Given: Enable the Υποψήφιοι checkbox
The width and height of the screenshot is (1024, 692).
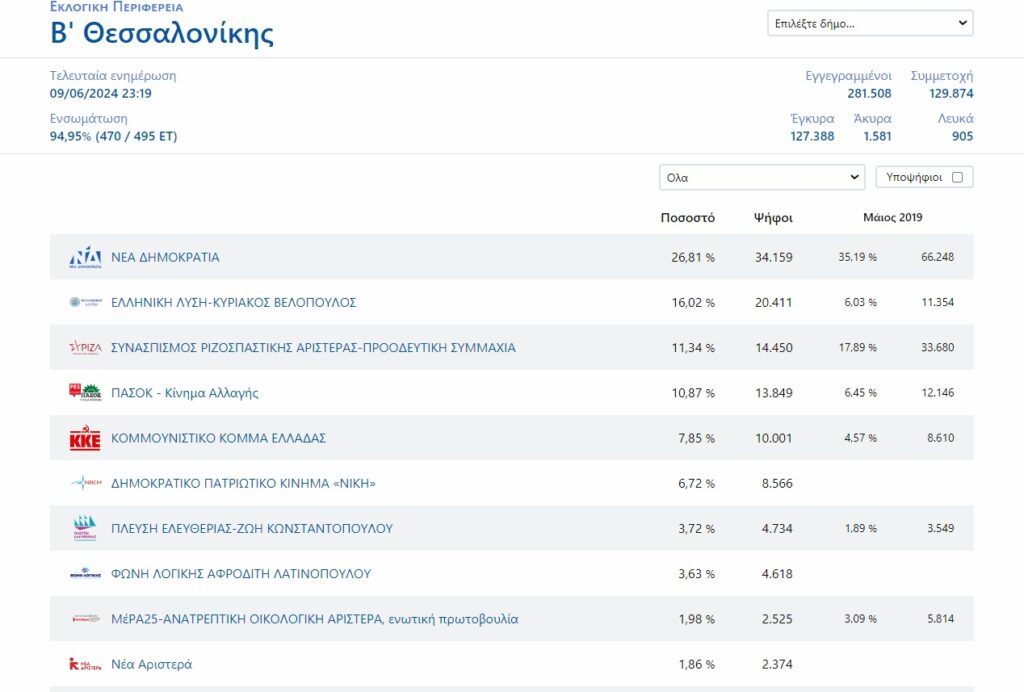Looking at the screenshot, I should click(x=957, y=178).
